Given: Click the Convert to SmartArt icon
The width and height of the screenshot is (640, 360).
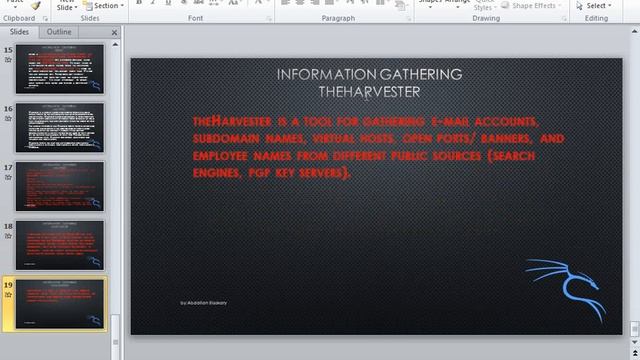Looking at the screenshot, I should pos(400,6).
